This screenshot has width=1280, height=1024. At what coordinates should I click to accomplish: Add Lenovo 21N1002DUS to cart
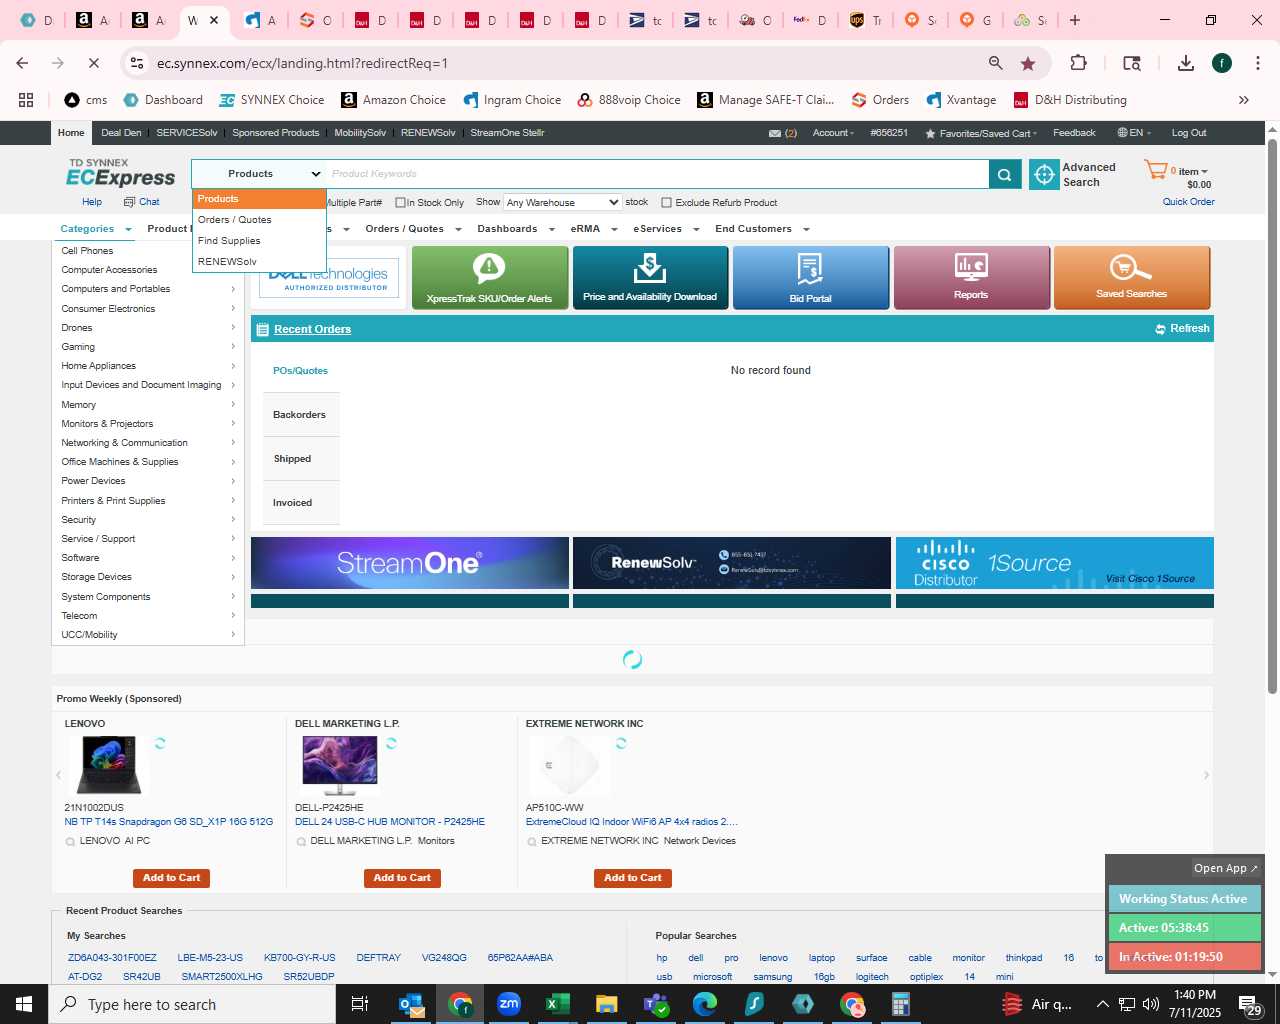(x=171, y=878)
